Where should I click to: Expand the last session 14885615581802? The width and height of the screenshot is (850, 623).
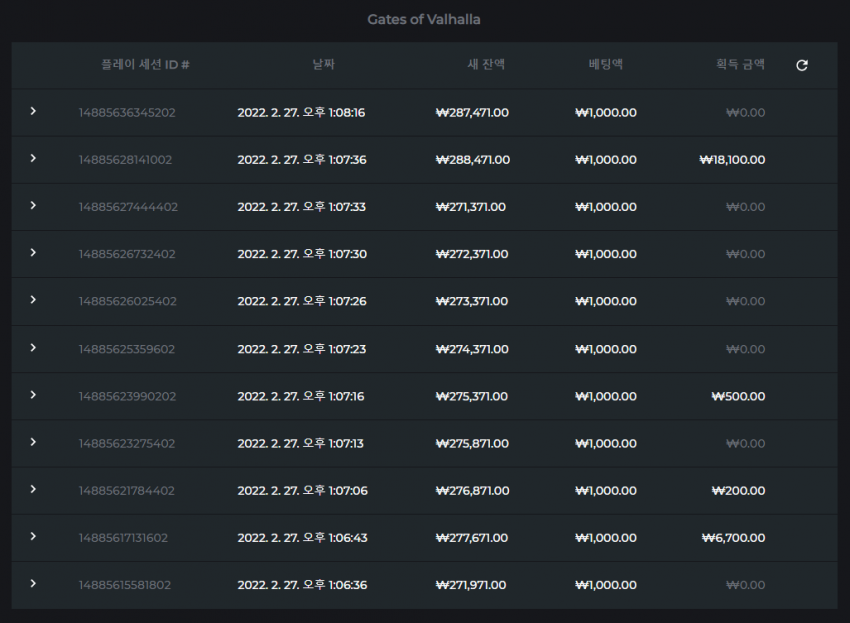tap(33, 583)
